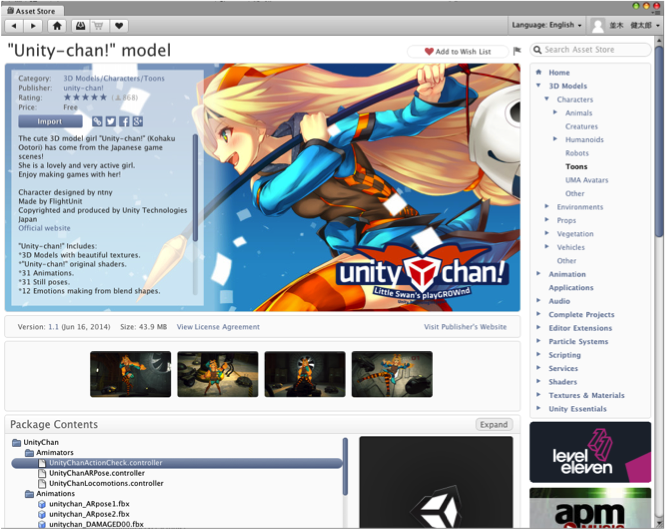Click version 1.1 link

pyautogui.click(x=53, y=327)
